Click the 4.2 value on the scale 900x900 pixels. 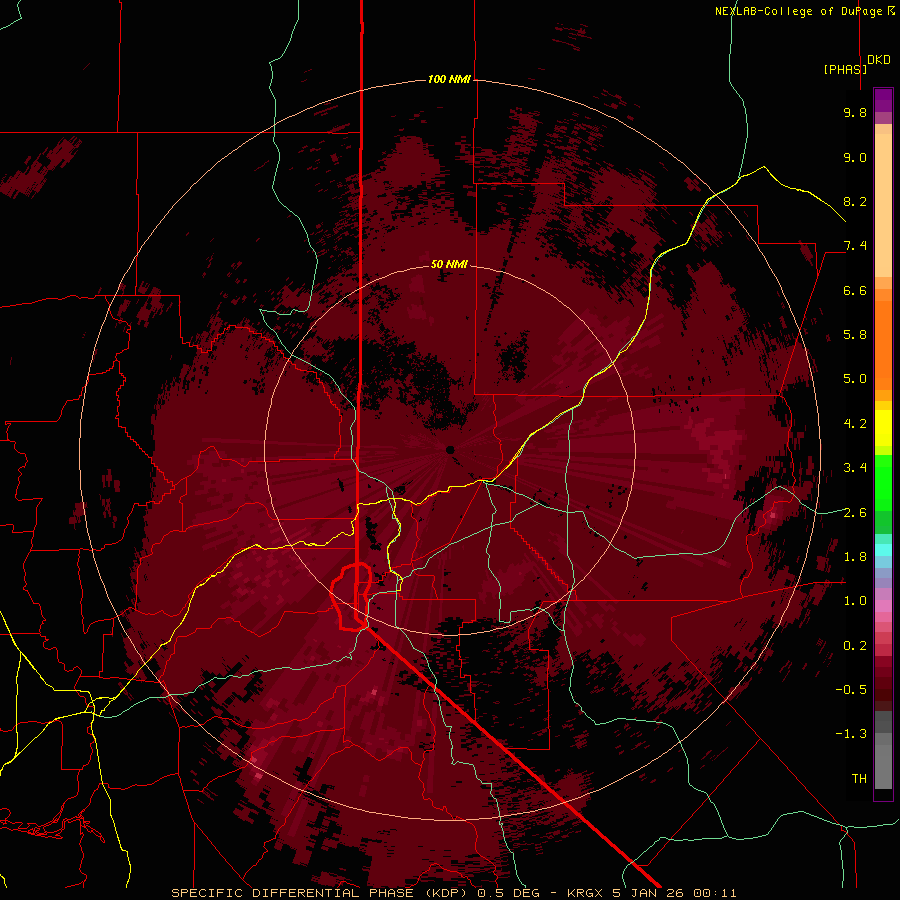coord(855,424)
